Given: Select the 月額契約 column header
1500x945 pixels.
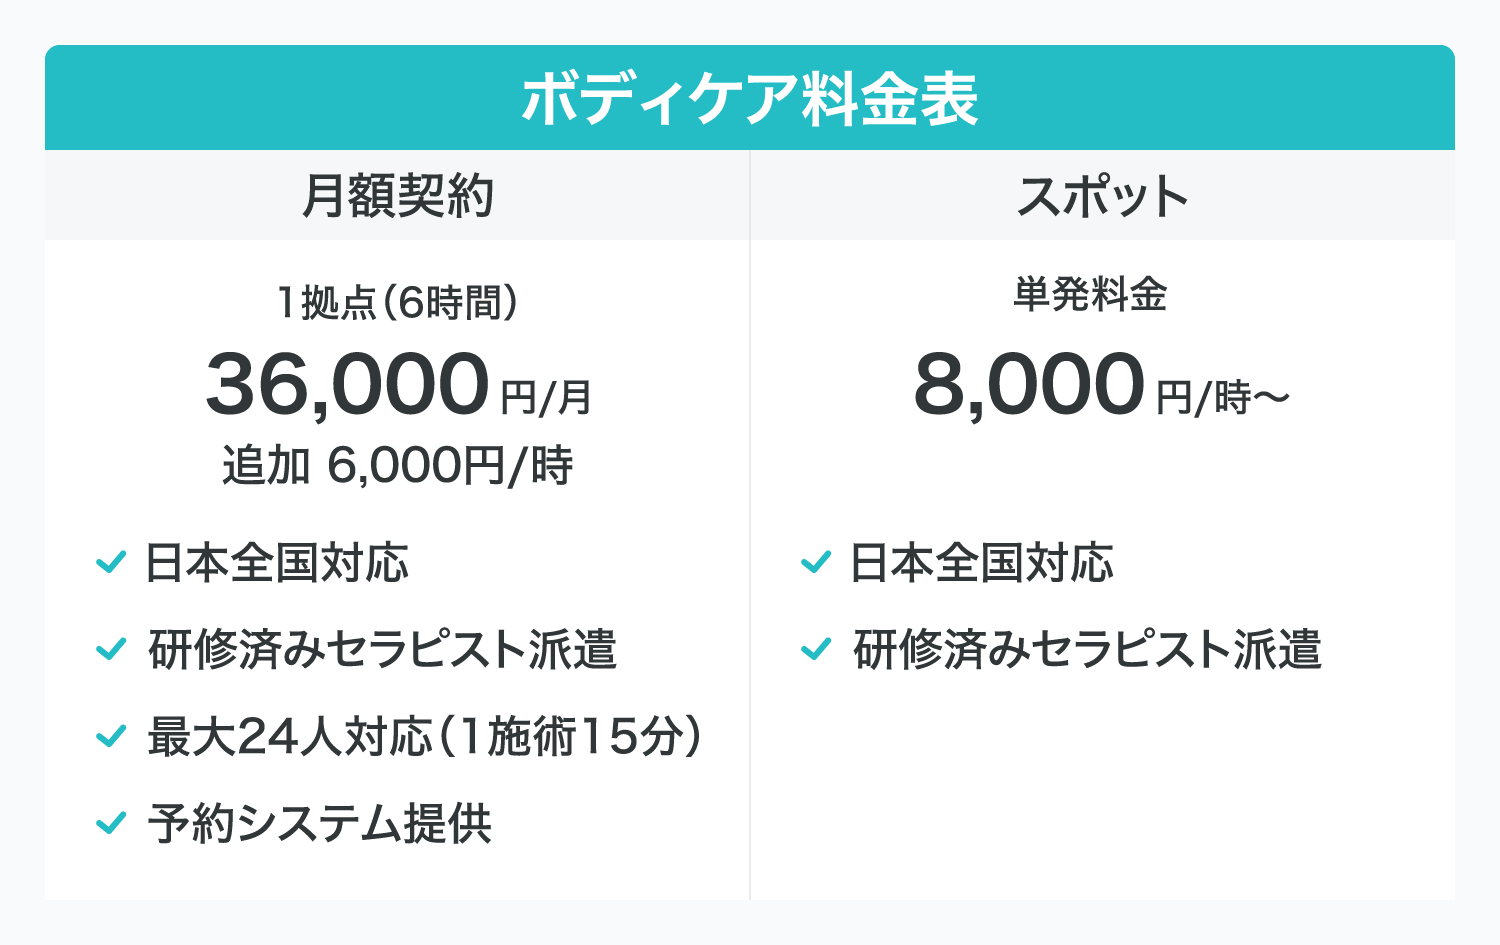Looking at the screenshot, I should pyautogui.click(x=397, y=196).
